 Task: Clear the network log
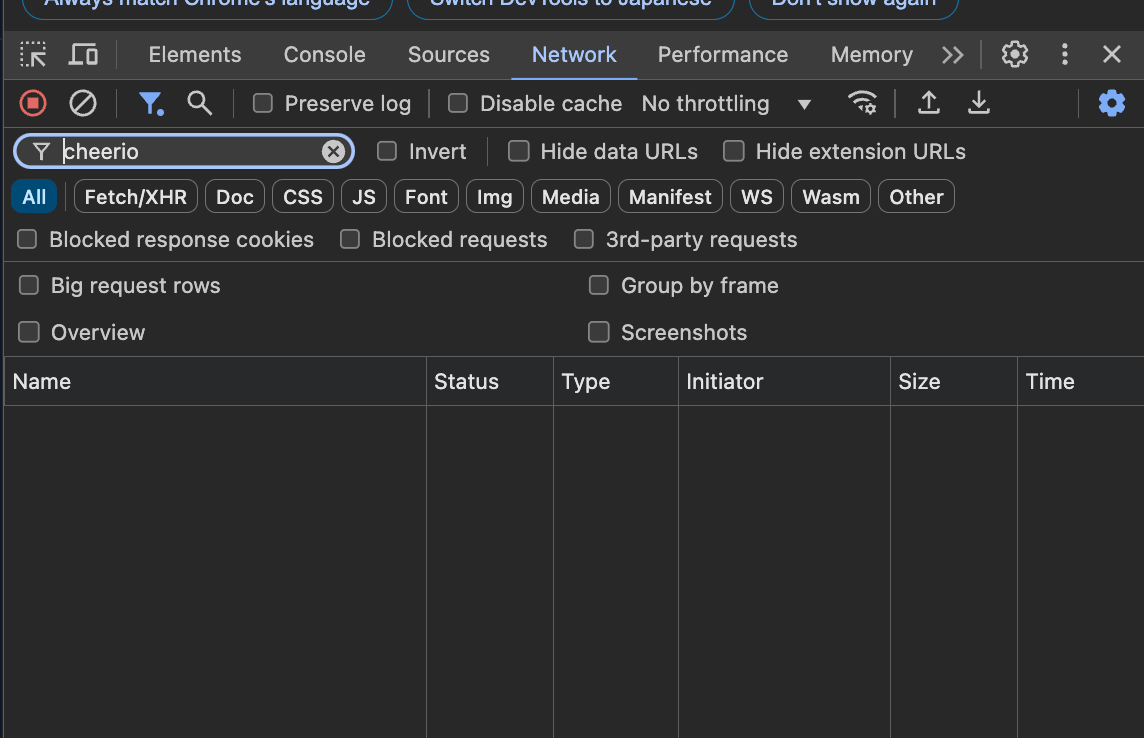pyautogui.click(x=82, y=103)
